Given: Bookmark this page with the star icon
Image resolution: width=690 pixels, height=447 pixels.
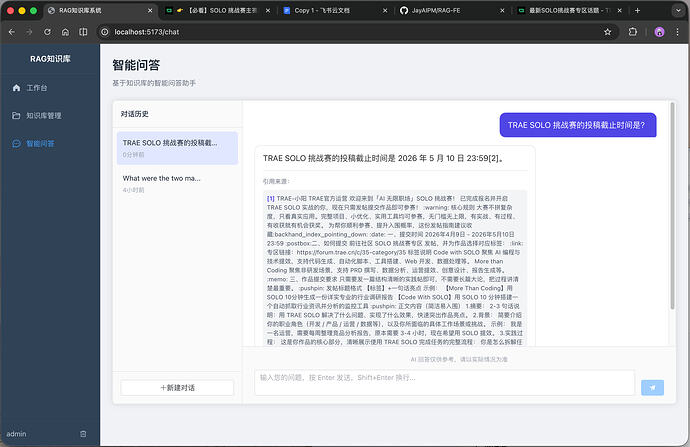Looking at the screenshot, I should (x=608, y=32).
